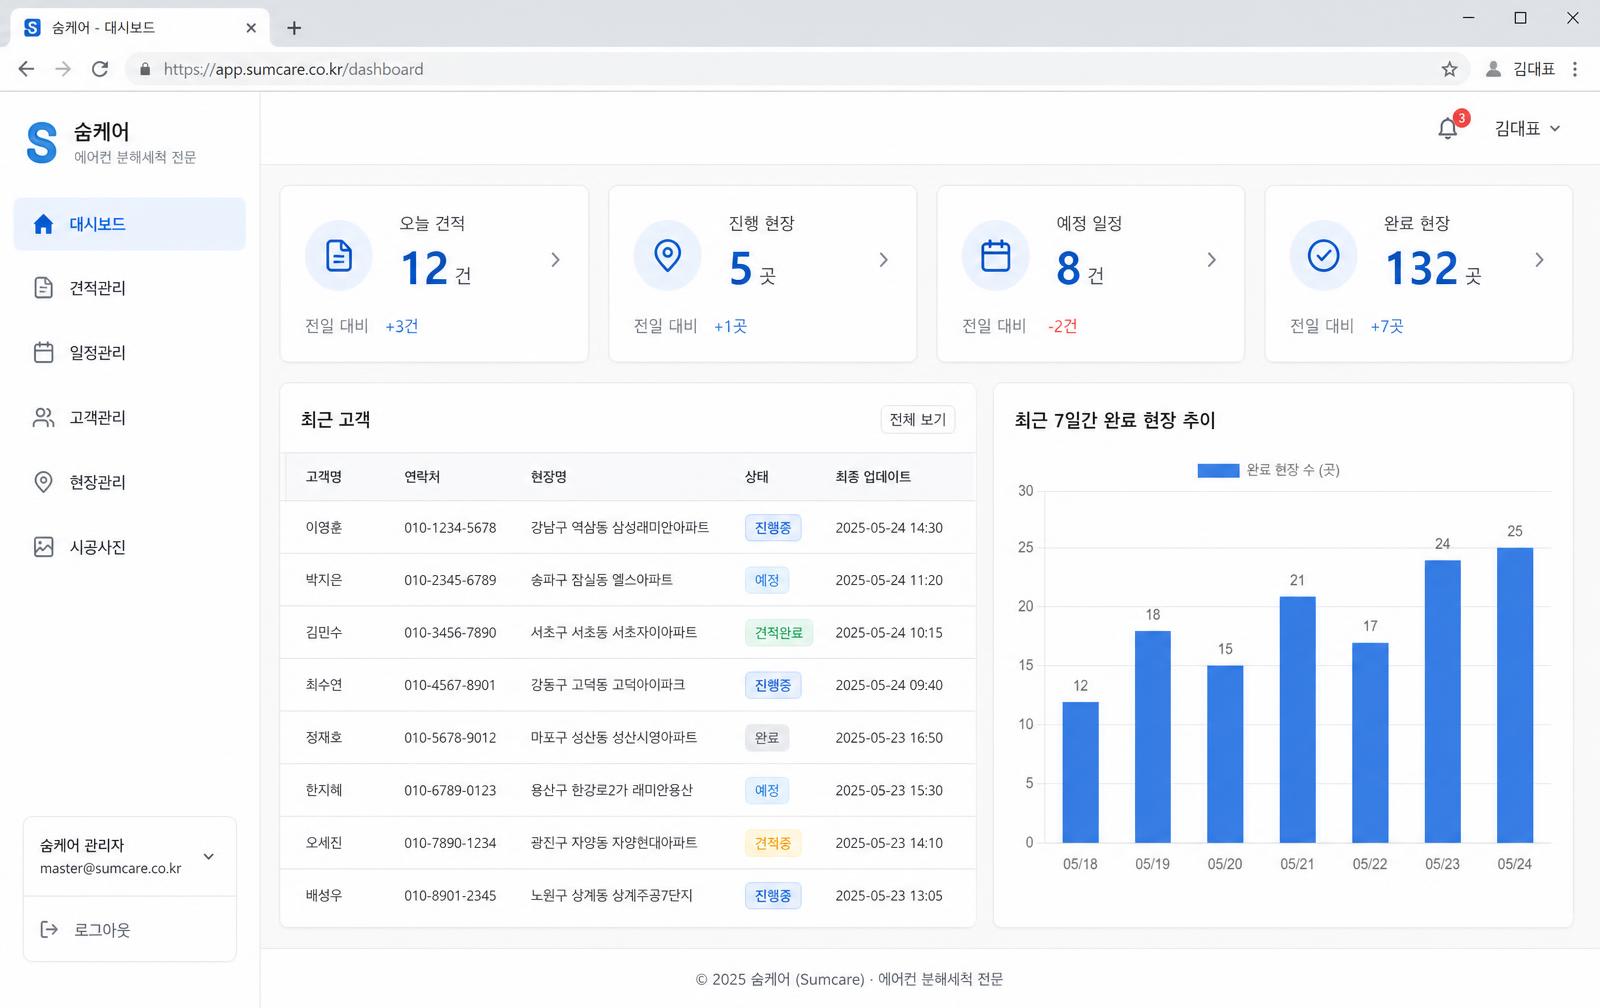Click the 완료 badge for 정재호
The width and height of the screenshot is (1600, 1008).
pos(767,738)
